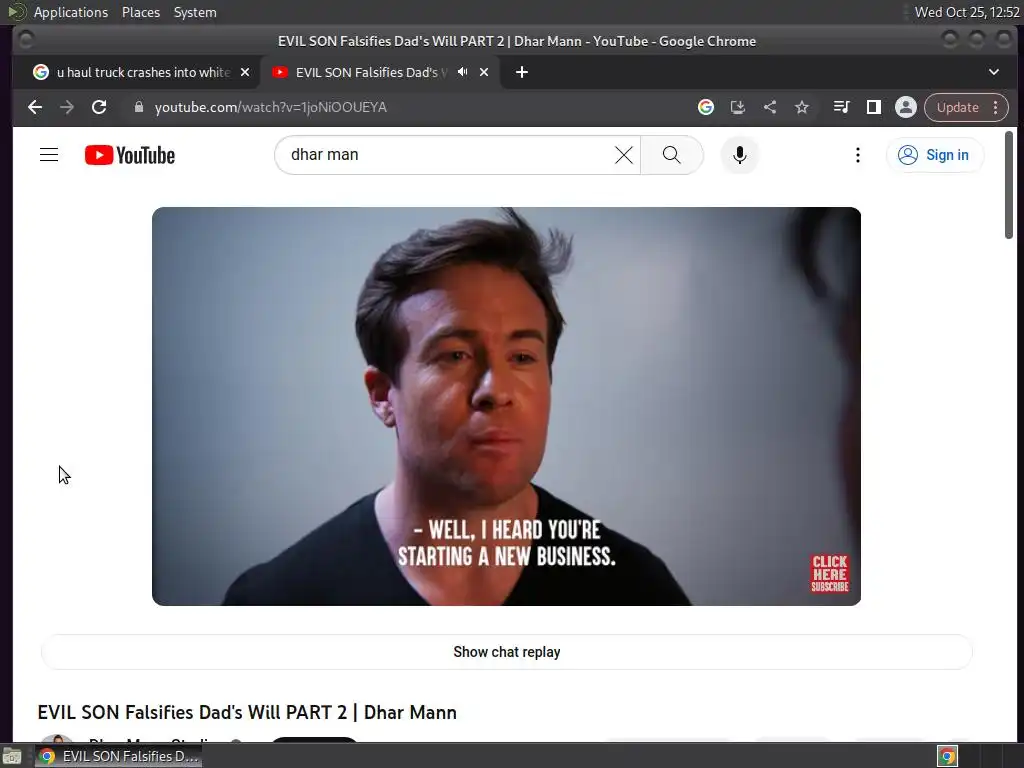Click the video title 'EVIL SON Falsifies Dad's Will PART 2'

tap(247, 712)
